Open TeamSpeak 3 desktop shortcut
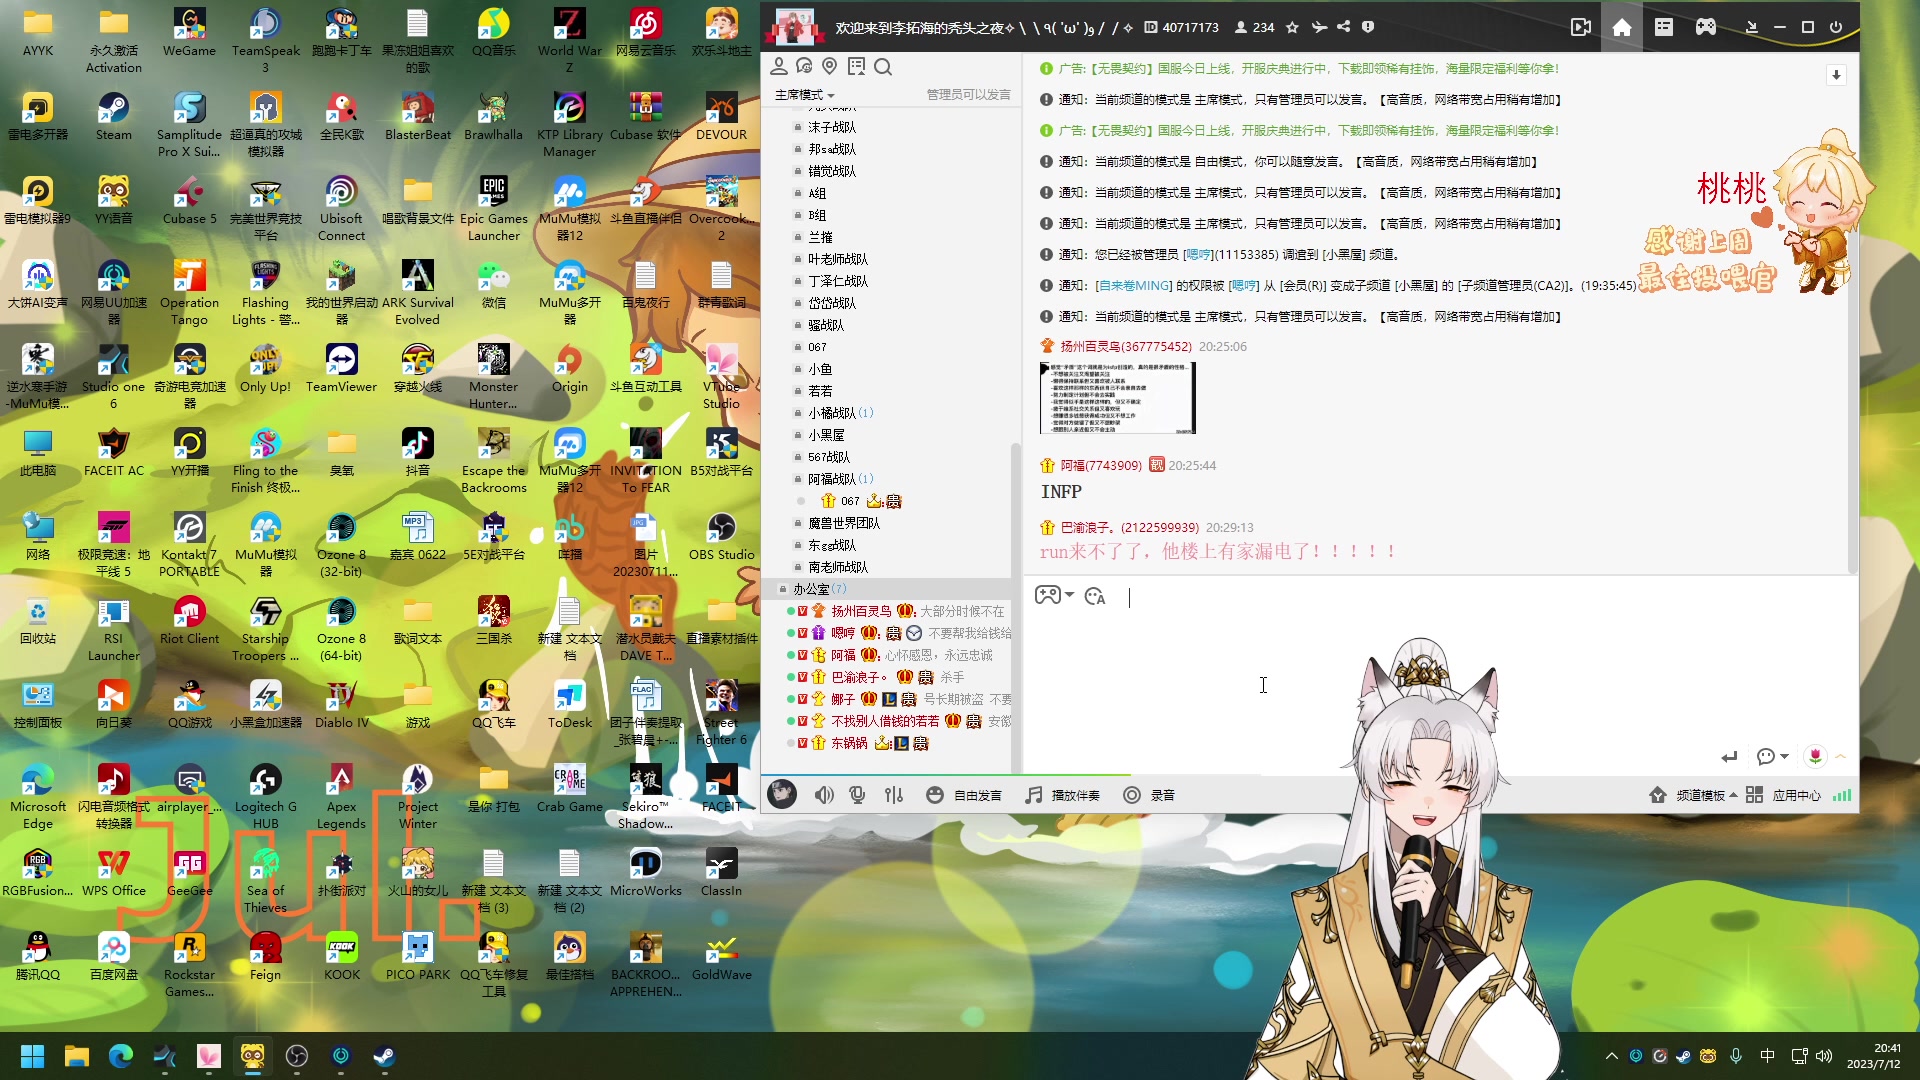 click(x=265, y=41)
